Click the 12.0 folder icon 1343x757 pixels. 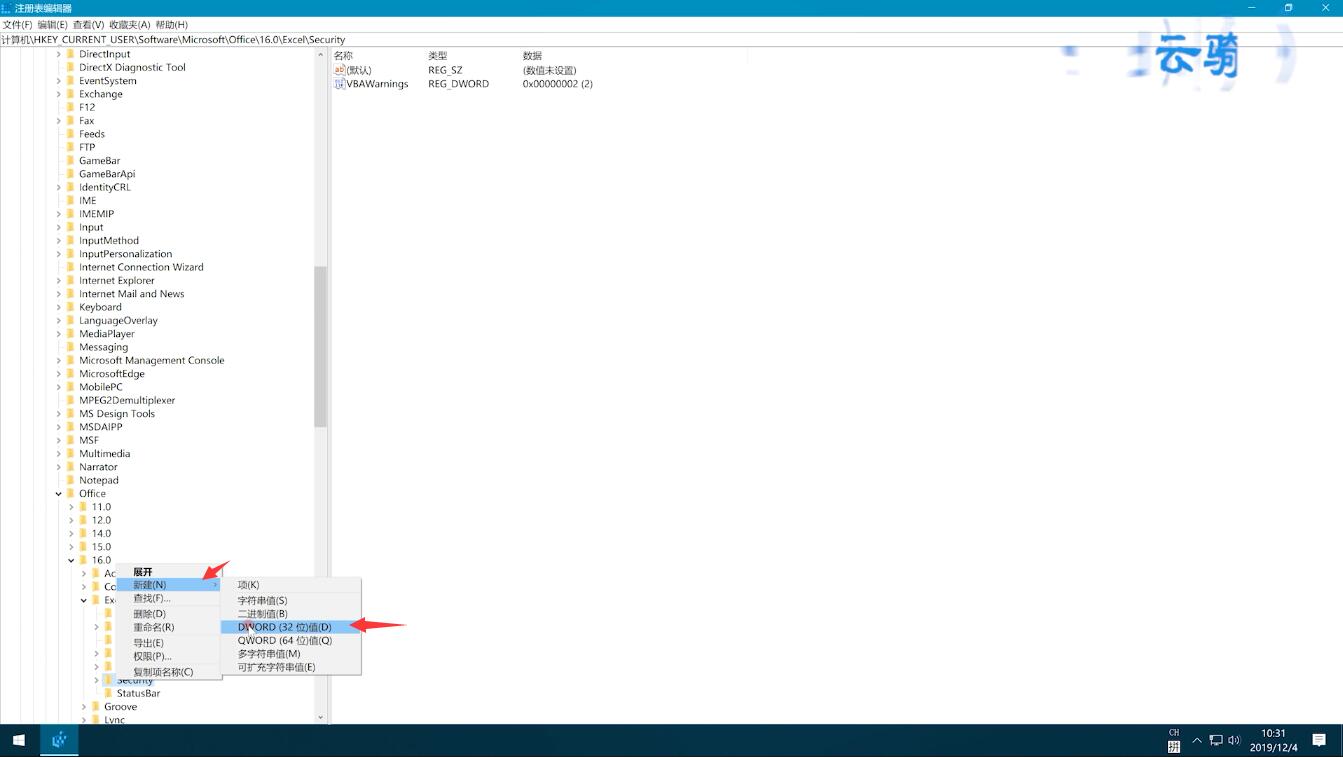click(x=83, y=520)
